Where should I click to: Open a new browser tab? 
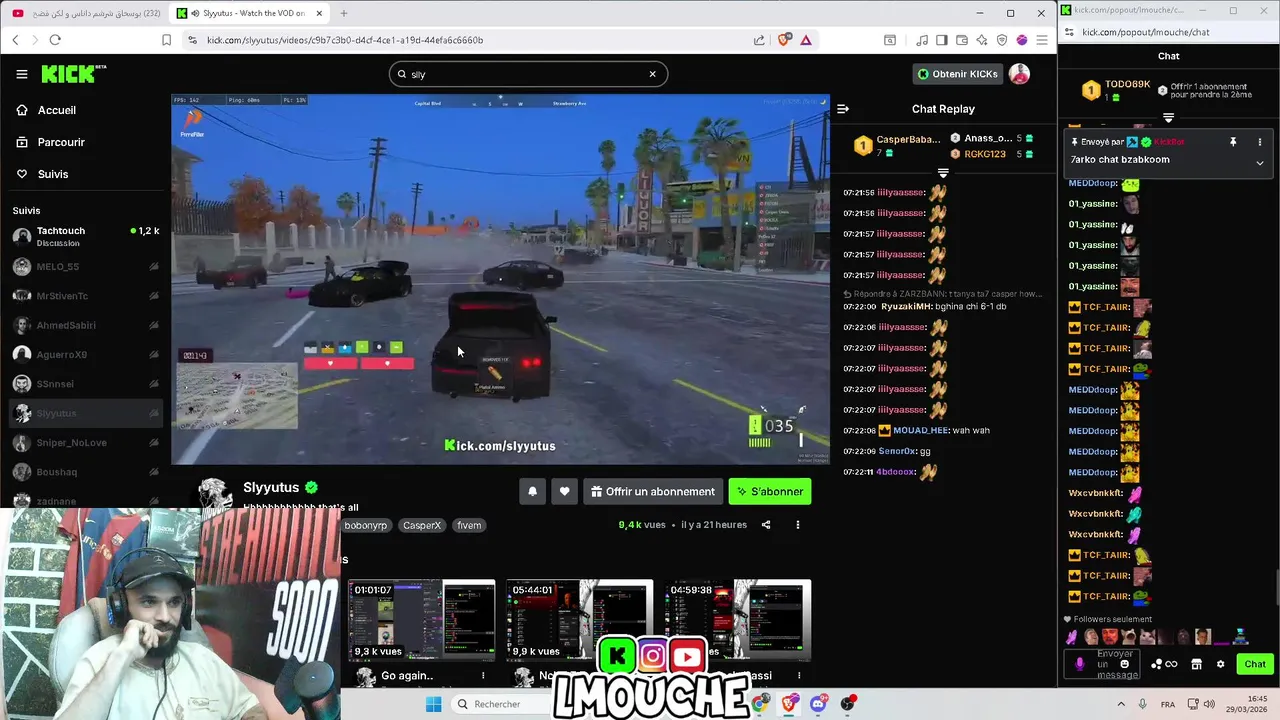coord(343,13)
